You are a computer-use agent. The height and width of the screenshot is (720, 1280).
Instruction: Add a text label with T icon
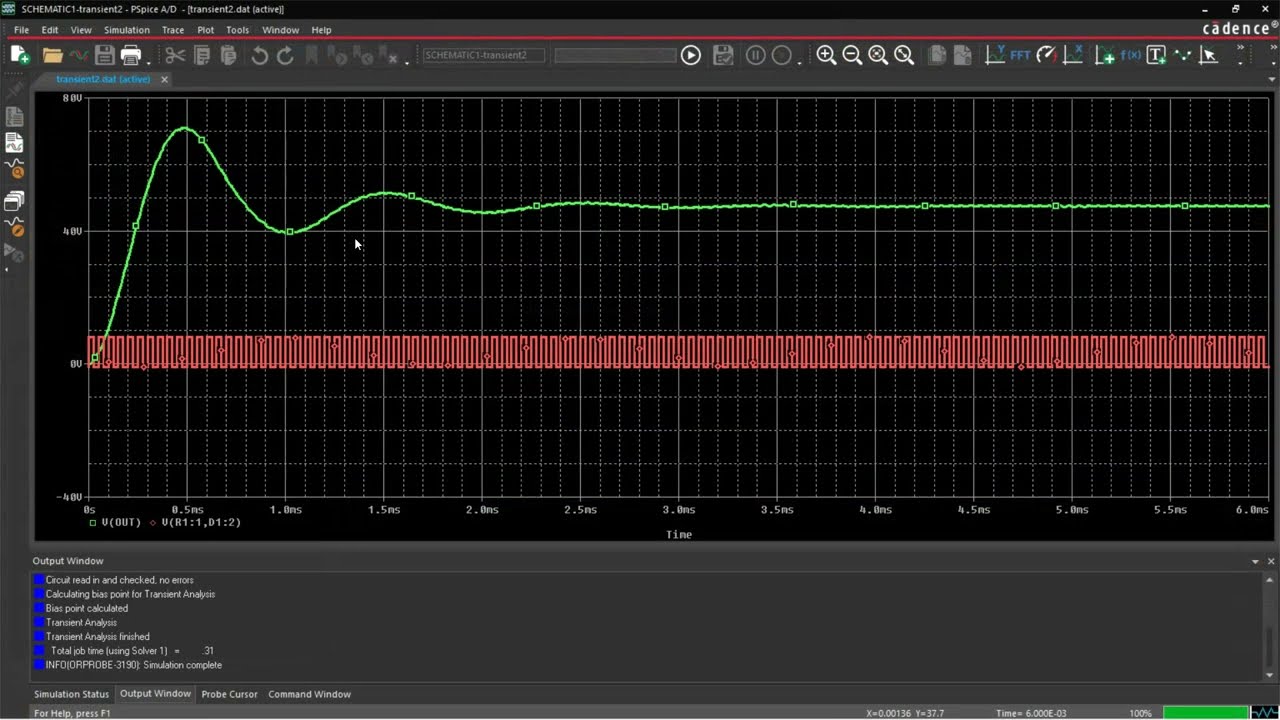coord(1156,55)
